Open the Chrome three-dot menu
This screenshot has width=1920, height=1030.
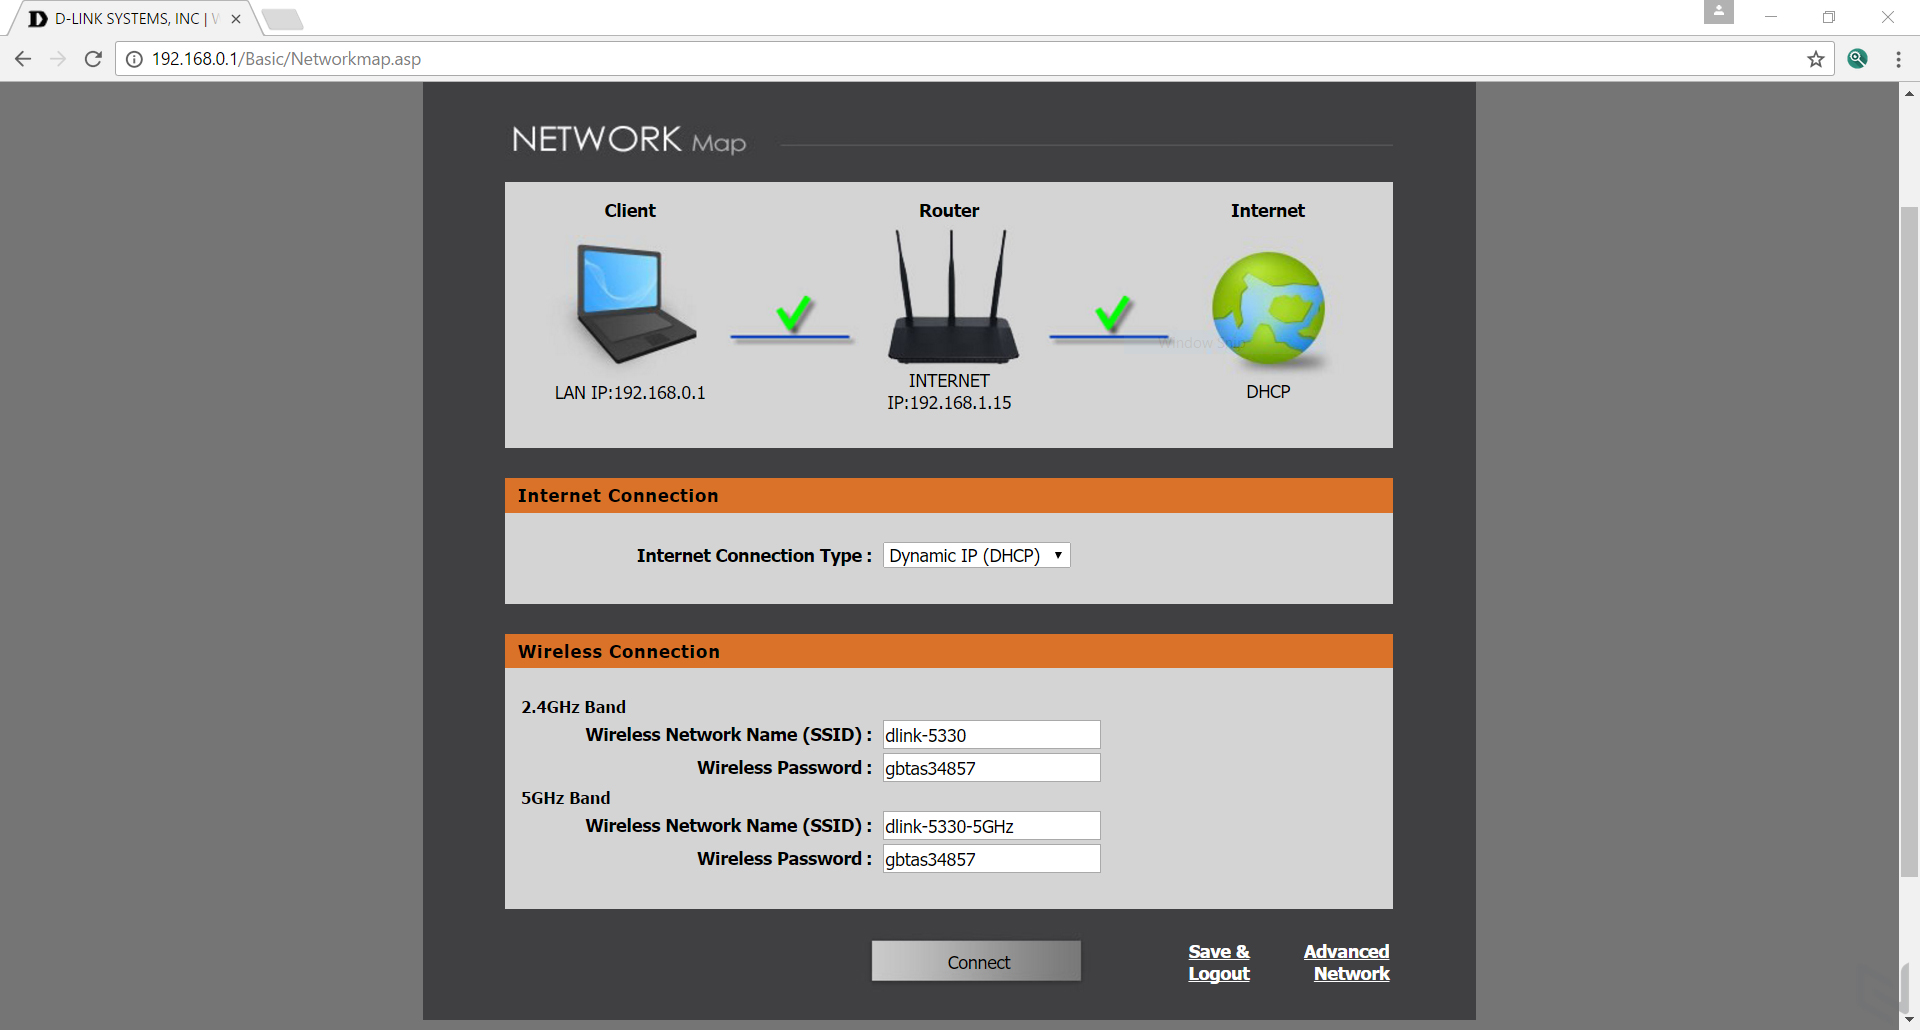(x=1898, y=59)
